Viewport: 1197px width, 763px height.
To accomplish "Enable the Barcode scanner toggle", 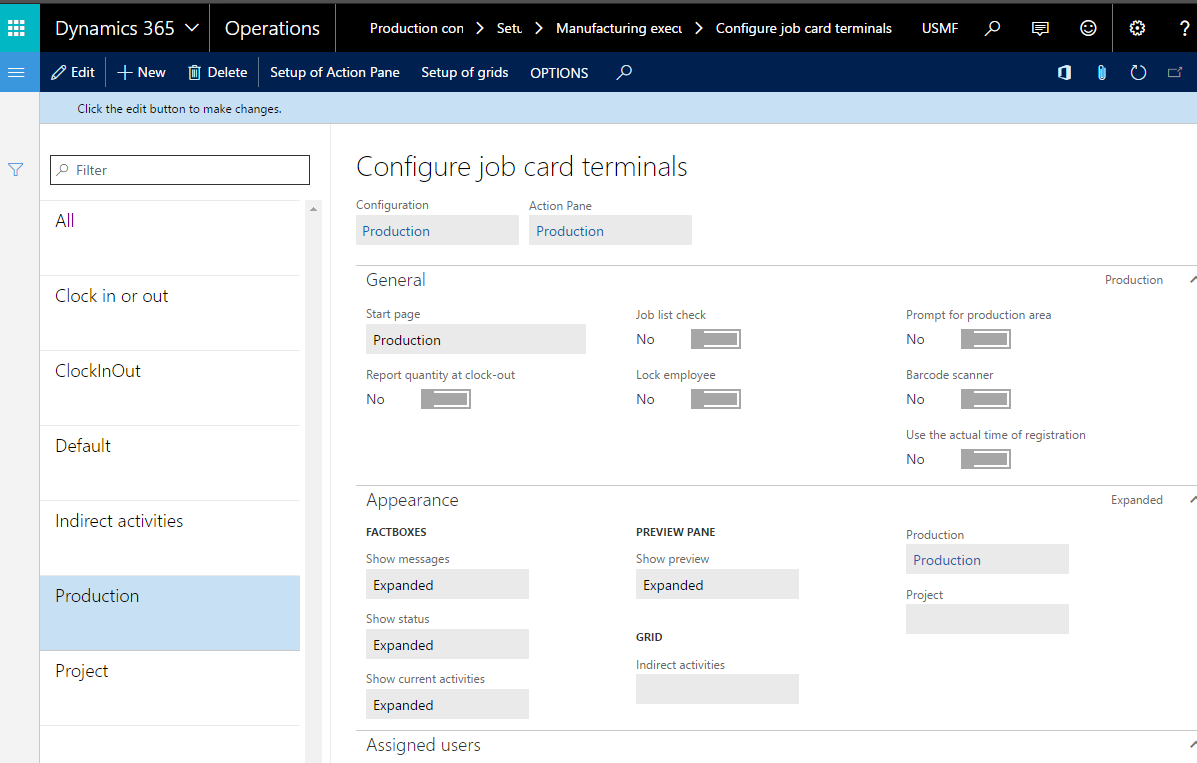I will pos(985,398).
